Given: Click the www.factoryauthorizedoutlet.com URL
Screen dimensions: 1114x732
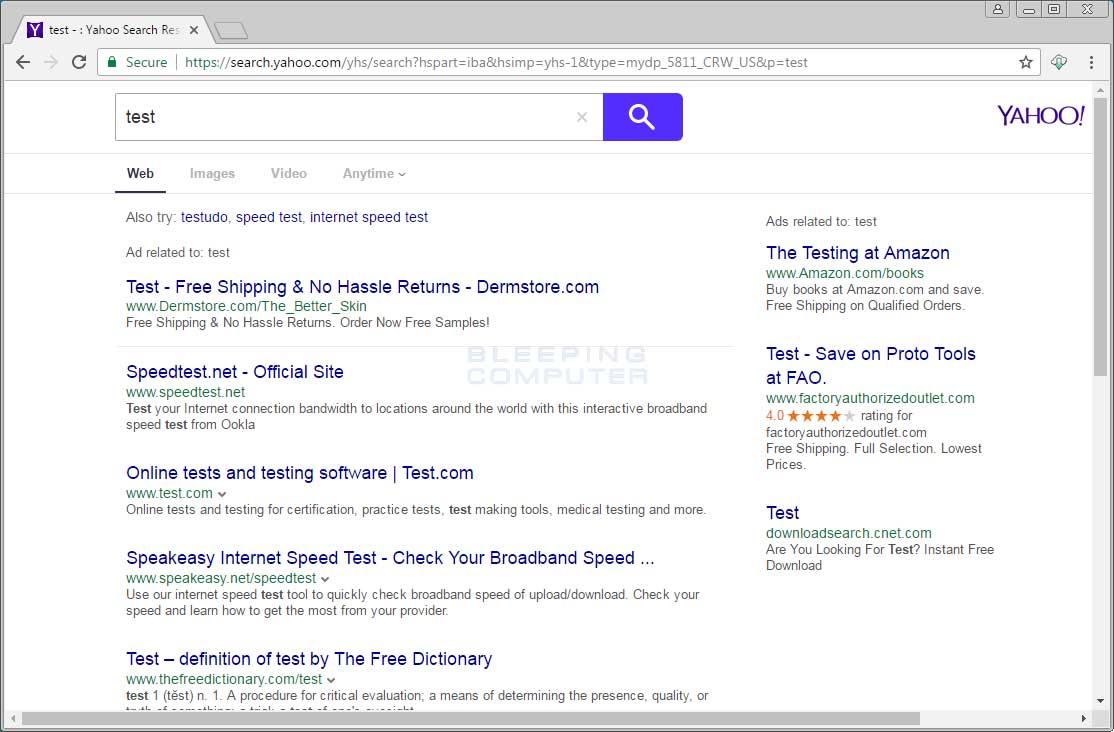Looking at the screenshot, I should coord(870,399).
